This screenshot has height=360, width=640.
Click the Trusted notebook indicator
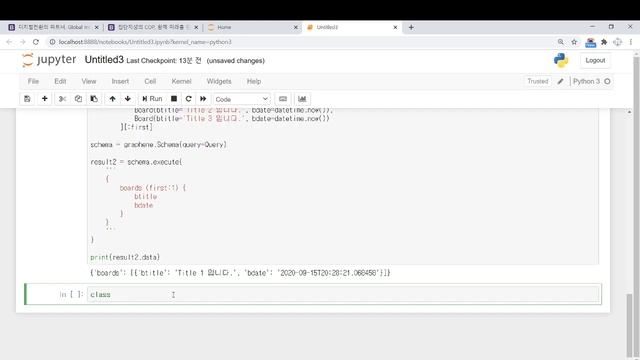click(x=538, y=81)
